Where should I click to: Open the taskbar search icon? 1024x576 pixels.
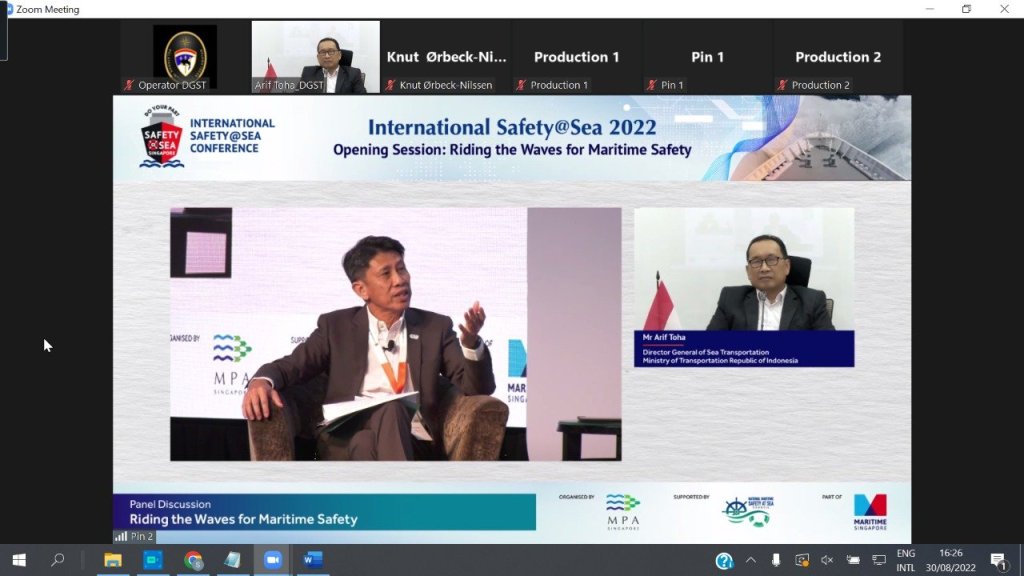[57, 560]
